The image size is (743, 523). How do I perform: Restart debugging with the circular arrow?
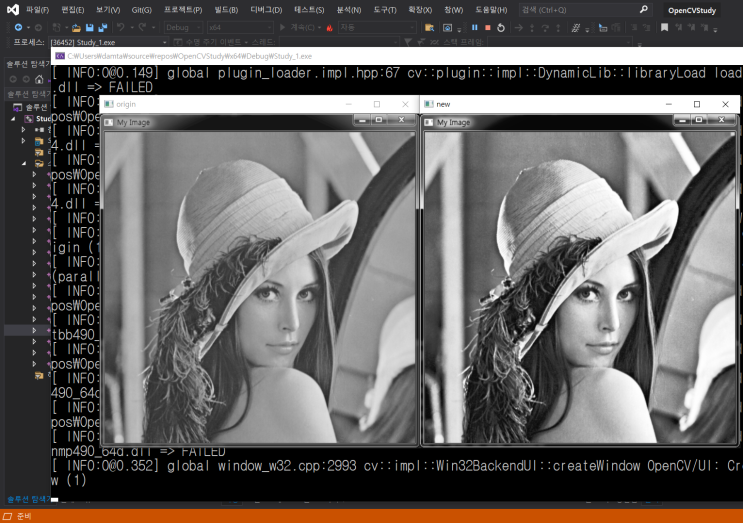pos(501,28)
